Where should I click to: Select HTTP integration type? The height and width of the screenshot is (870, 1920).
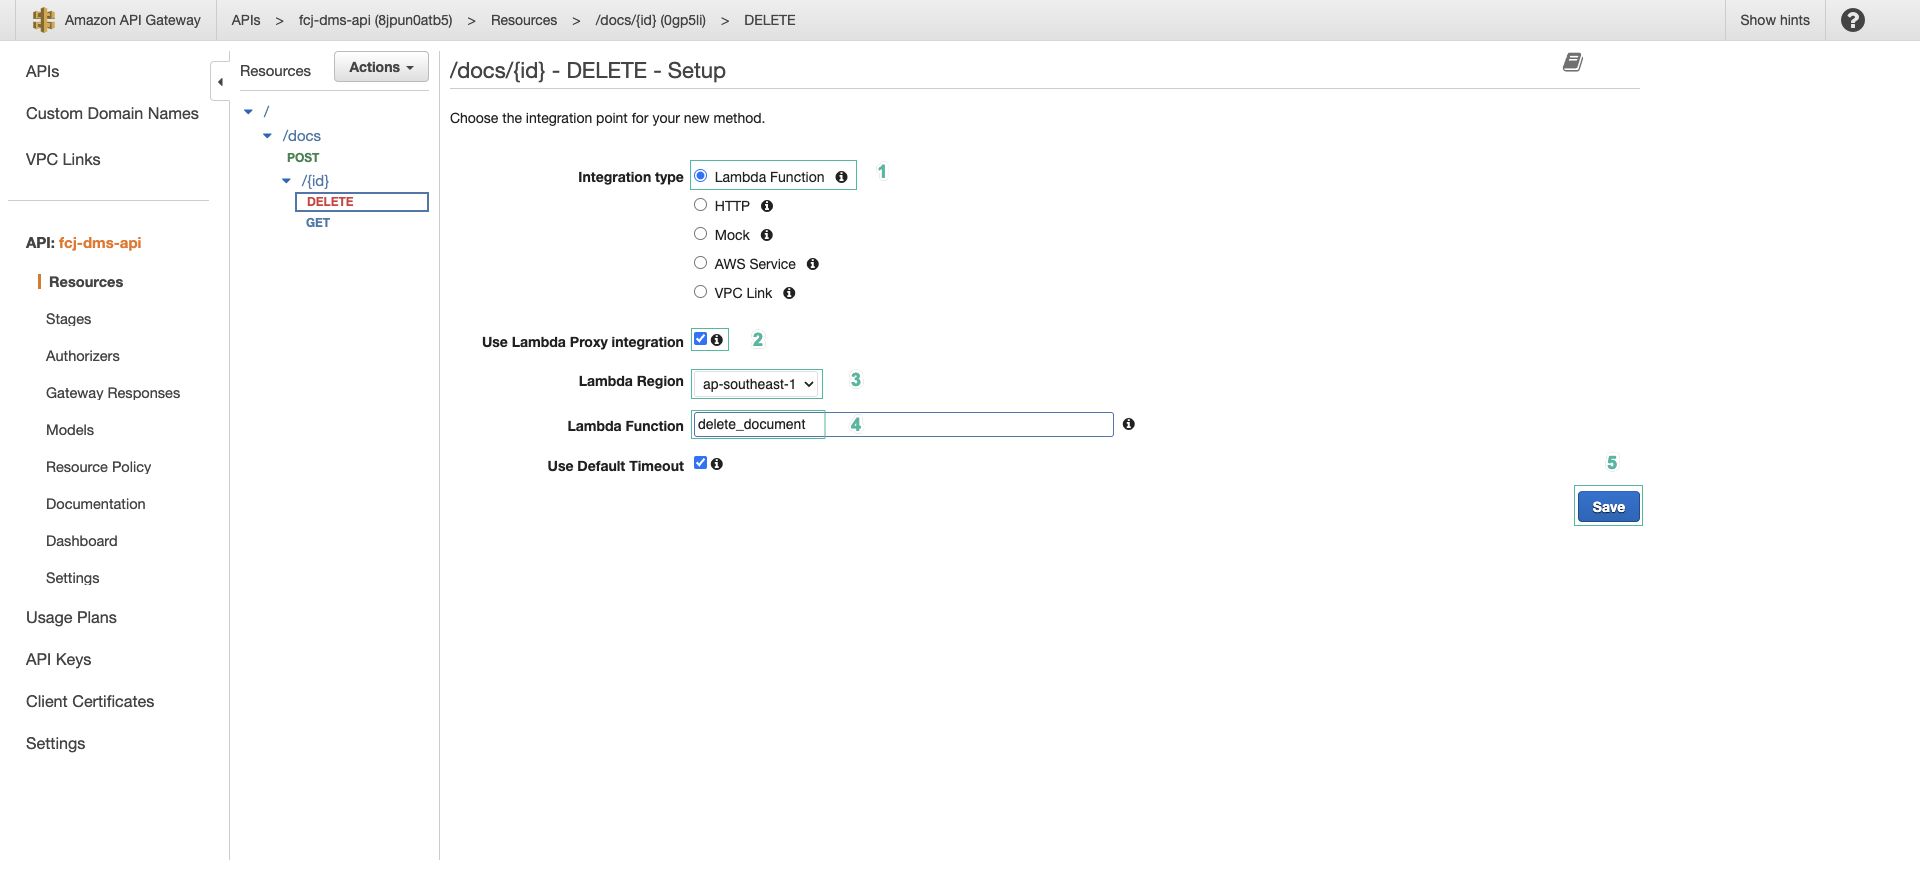[701, 205]
